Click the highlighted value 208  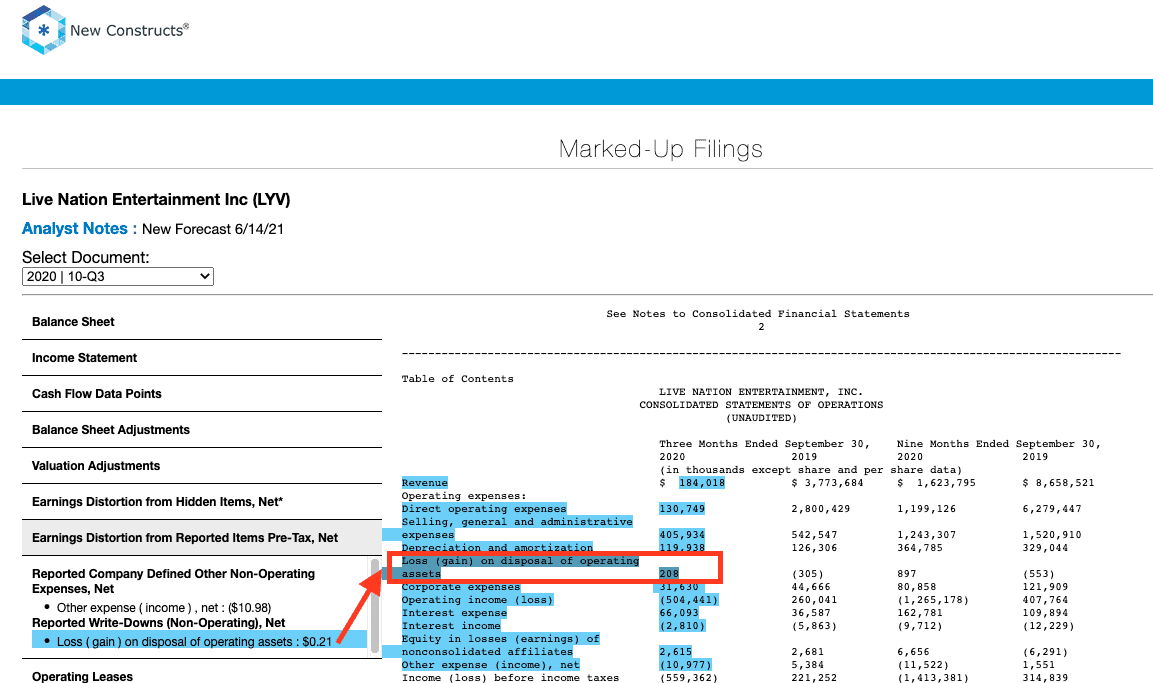pyautogui.click(x=668, y=574)
